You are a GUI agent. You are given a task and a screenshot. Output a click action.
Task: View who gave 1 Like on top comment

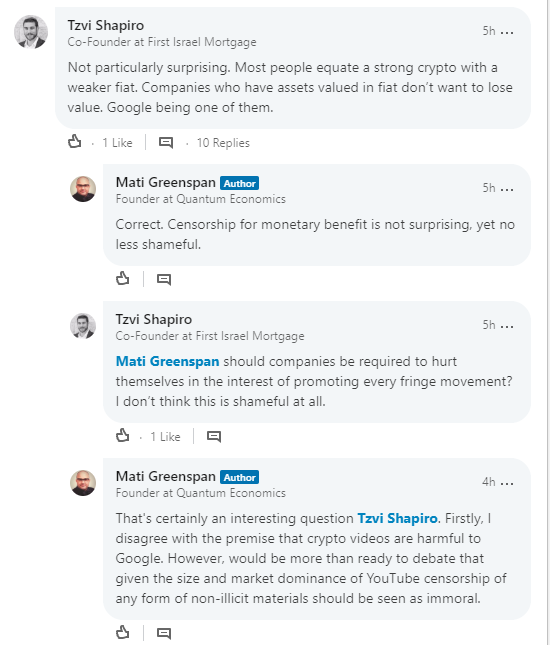(117, 143)
